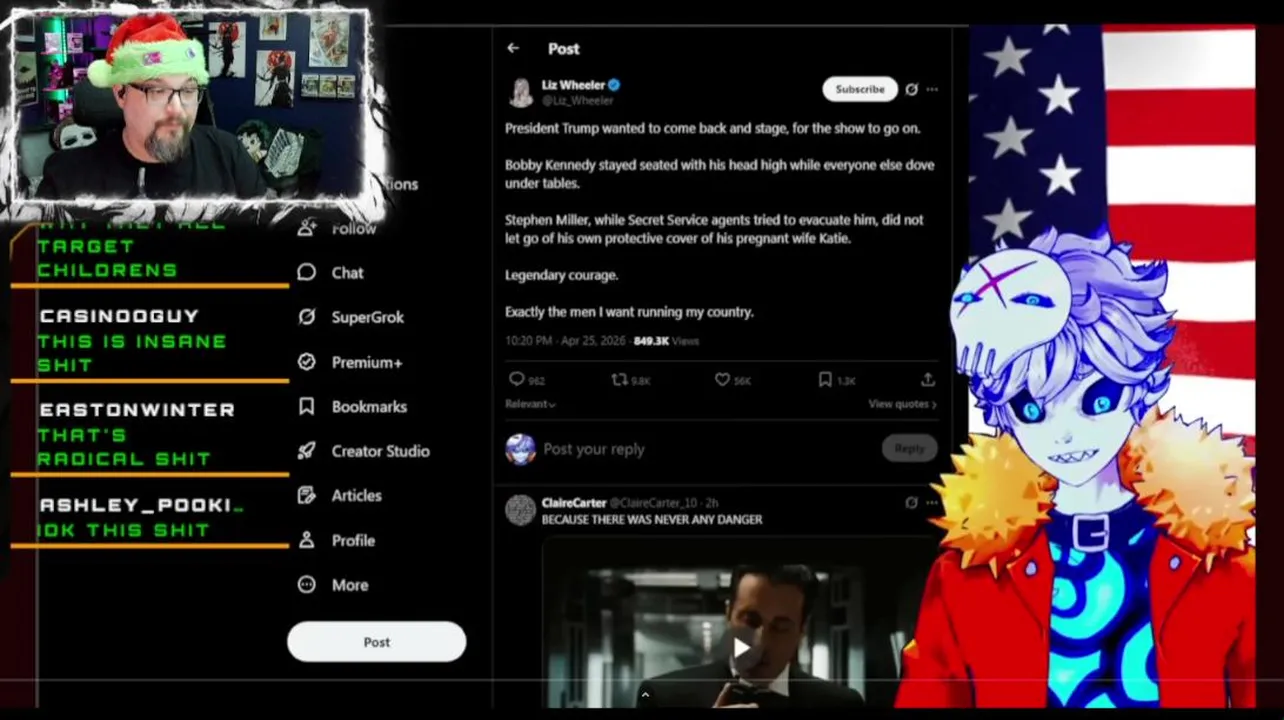Open more options on Liz Wheeler's post
This screenshot has height=720, width=1284.
click(932, 89)
